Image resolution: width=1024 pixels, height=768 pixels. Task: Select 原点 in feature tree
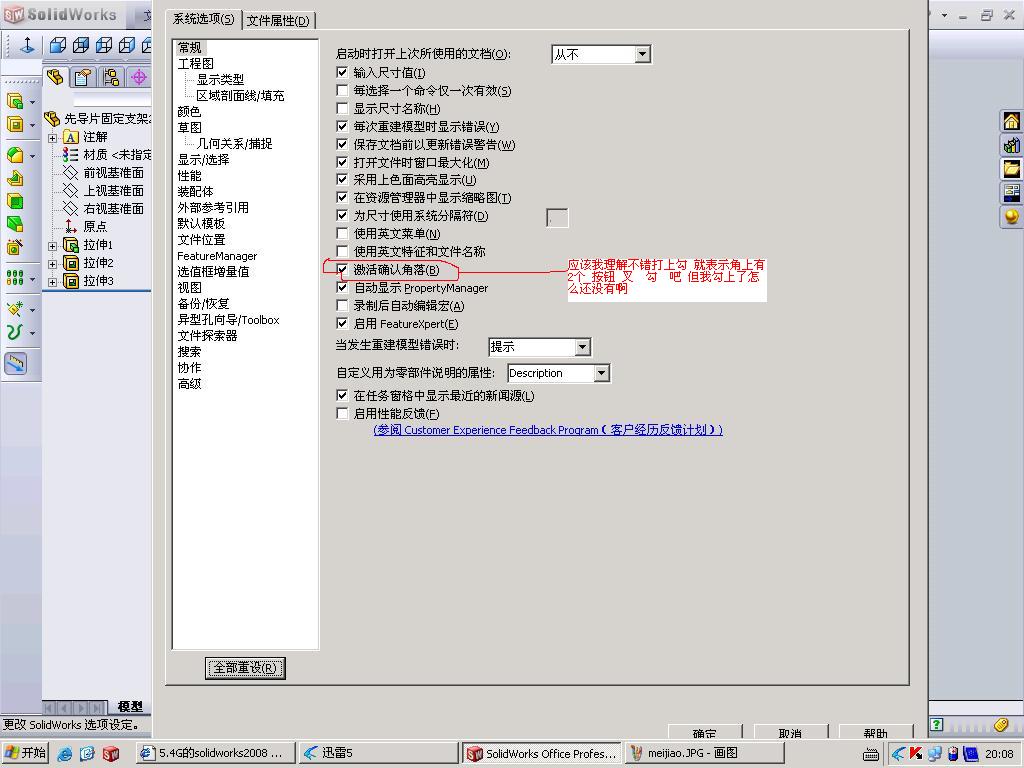[x=95, y=227]
